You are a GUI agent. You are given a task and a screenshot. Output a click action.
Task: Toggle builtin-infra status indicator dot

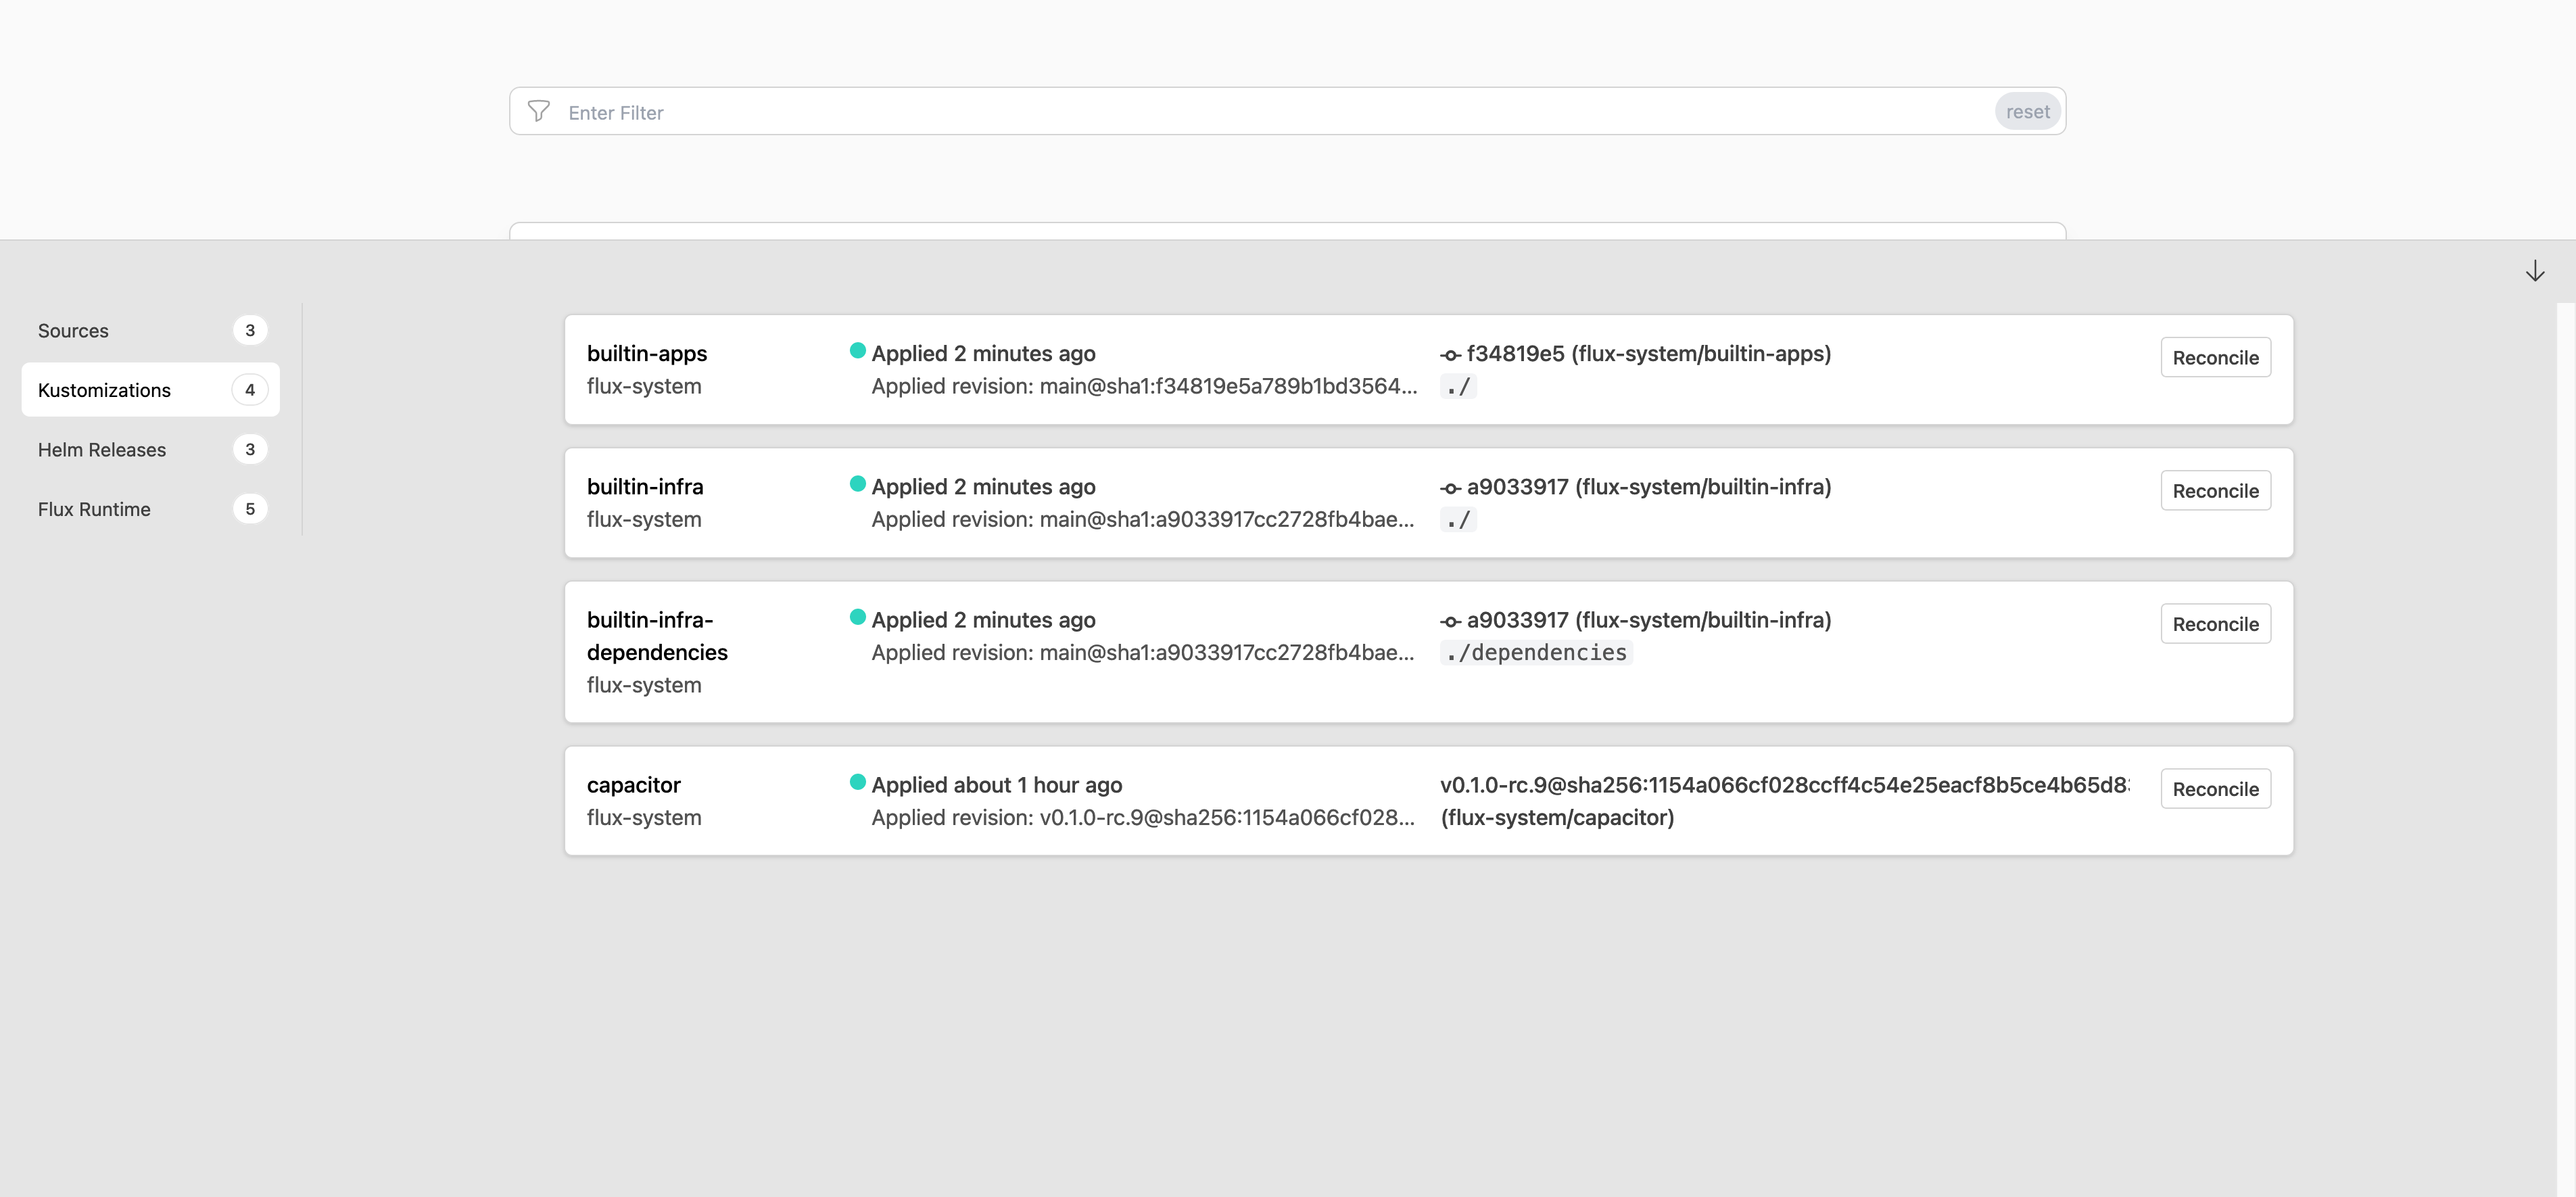click(858, 484)
